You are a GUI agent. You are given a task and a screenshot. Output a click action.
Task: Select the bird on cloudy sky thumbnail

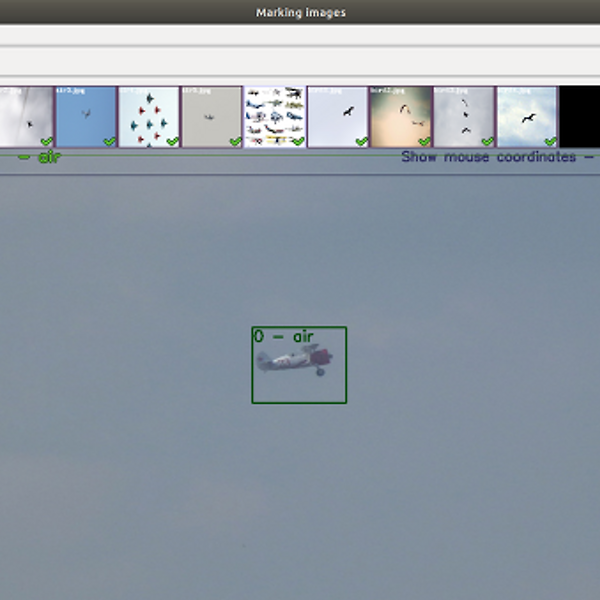[527, 117]
